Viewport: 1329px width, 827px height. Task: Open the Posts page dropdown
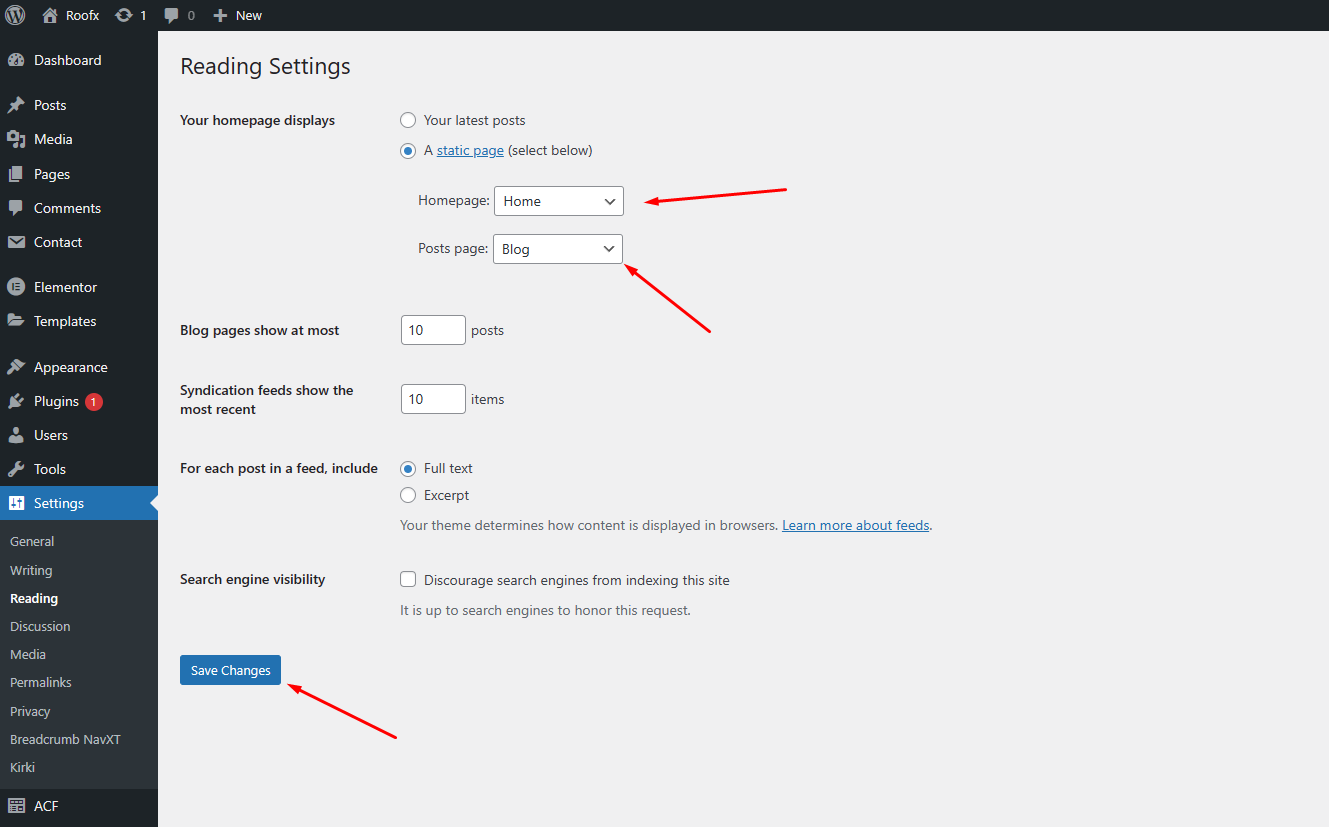click(557, 249)
